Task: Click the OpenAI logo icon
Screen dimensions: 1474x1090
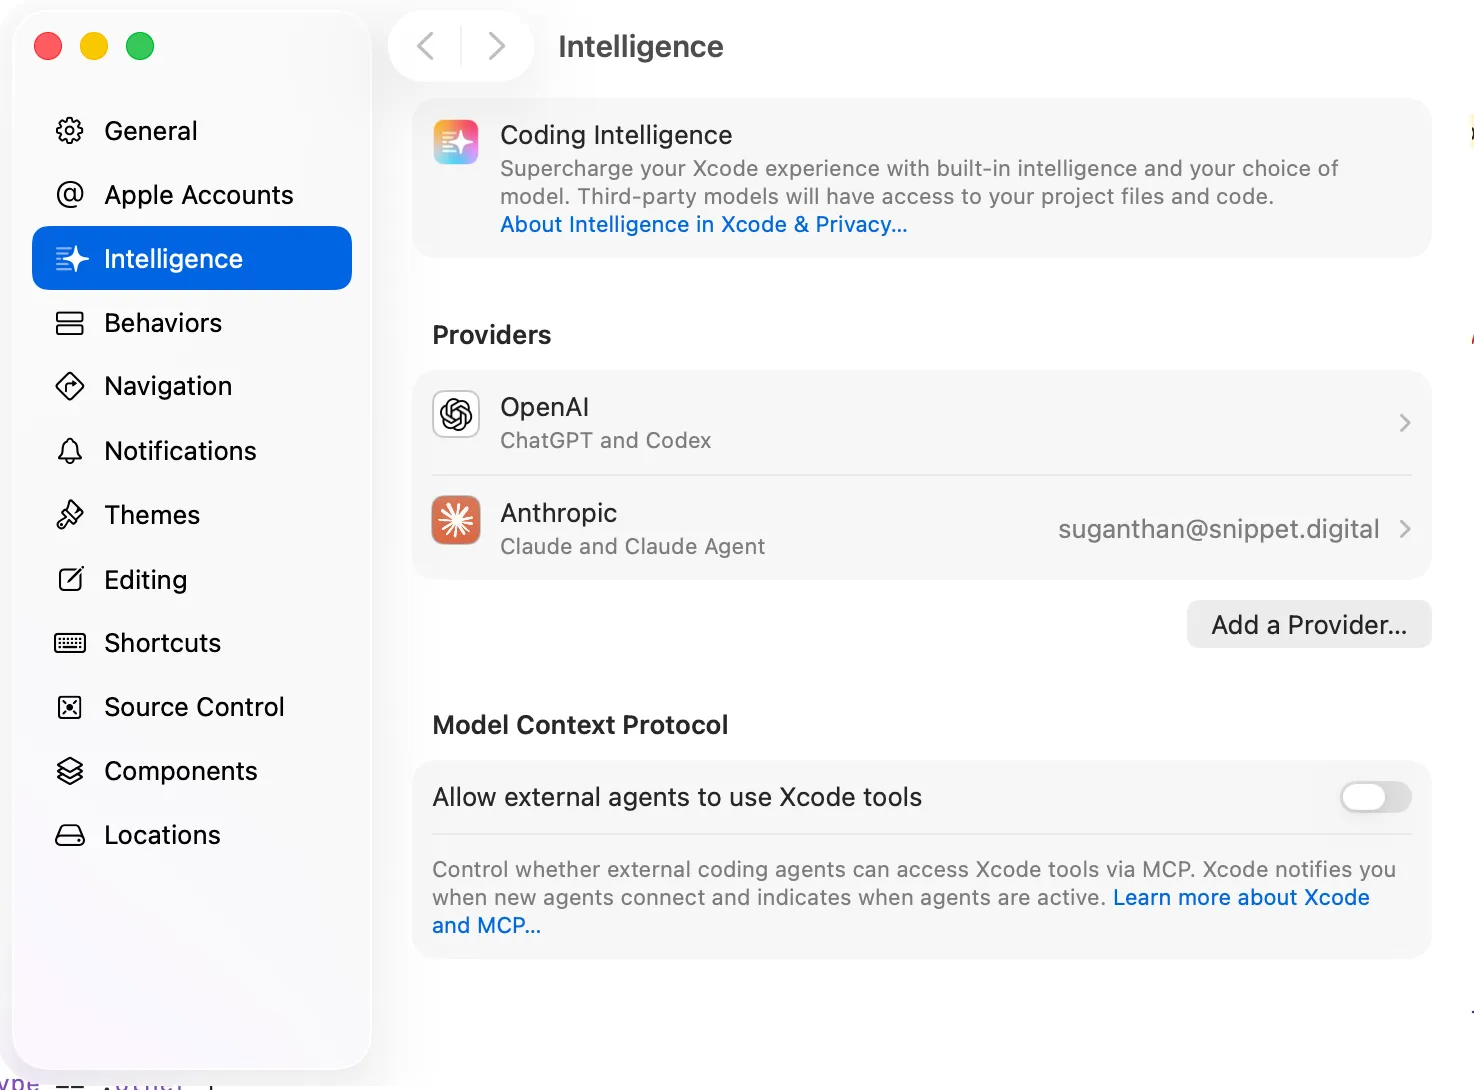Action: point(456,414)
